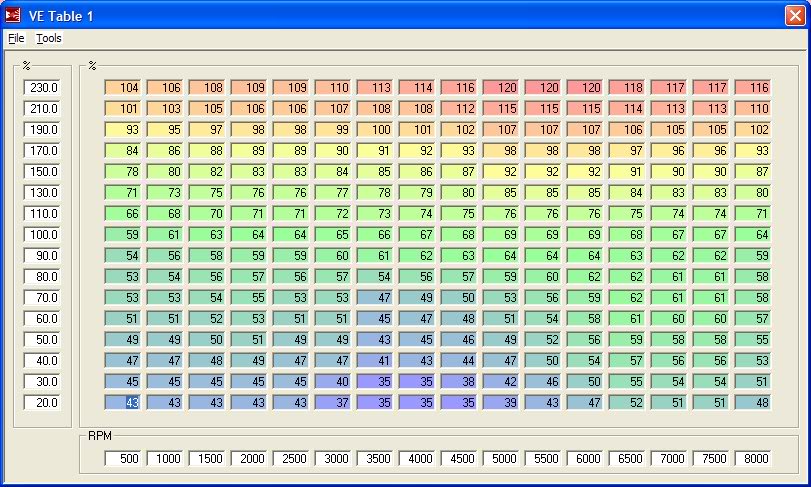Select VE cell at 150.0 load, 5000 RPM
Image resolution: width=811 pixels, height=487 pixels.
coord(502,171)
